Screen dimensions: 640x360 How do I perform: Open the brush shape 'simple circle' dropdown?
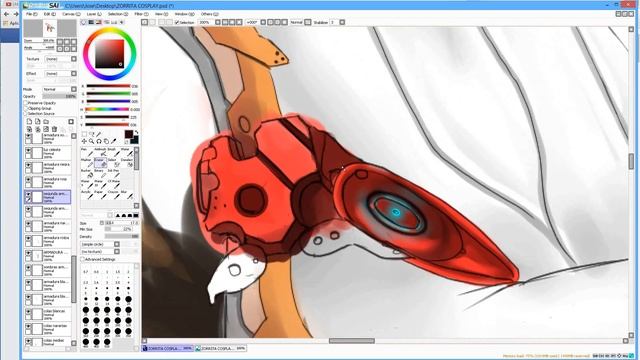[x=117, y=244]
